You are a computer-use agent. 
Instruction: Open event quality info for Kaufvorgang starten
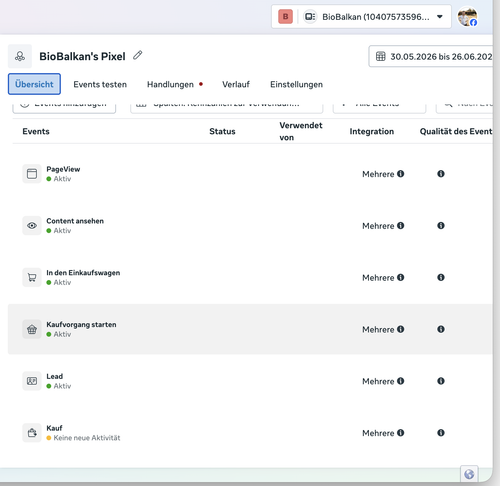tap(441, 329)
